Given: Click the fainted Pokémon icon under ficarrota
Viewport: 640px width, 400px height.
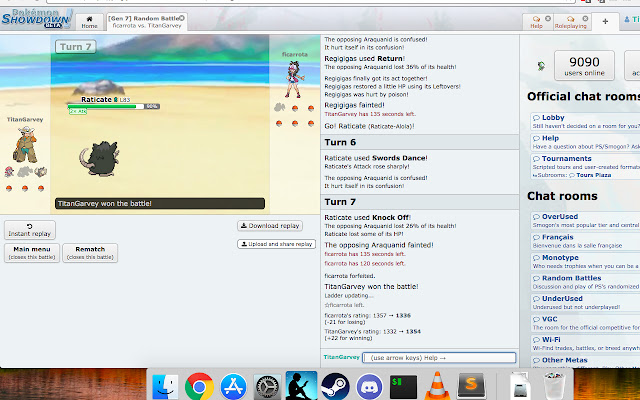Looking at the screenshot, I should 279,108.
